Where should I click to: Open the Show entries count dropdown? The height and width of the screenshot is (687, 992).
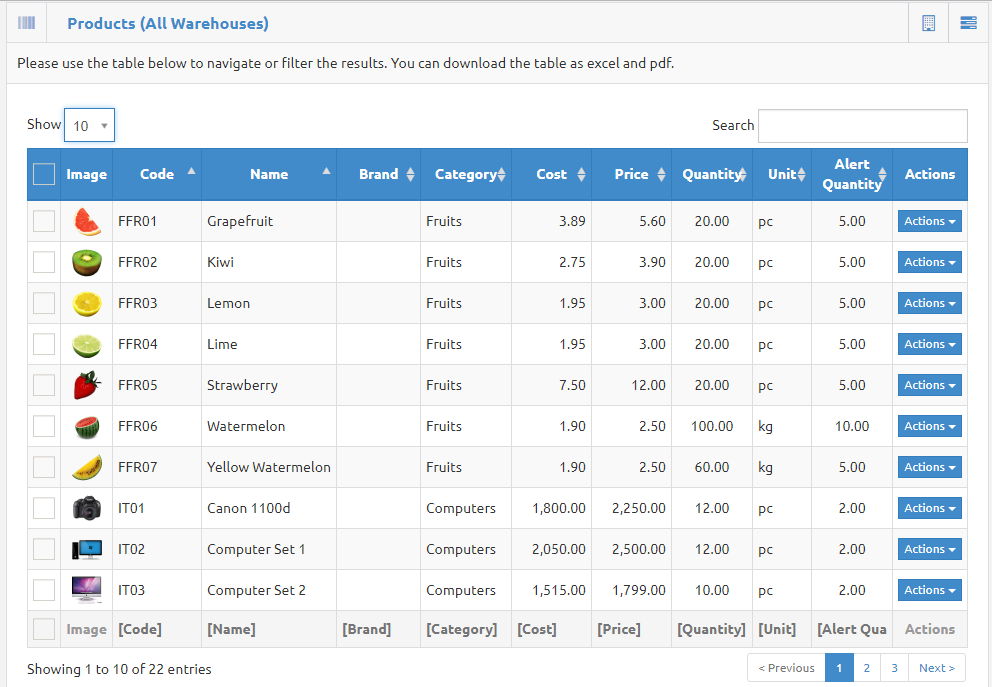tap(89, 125)
